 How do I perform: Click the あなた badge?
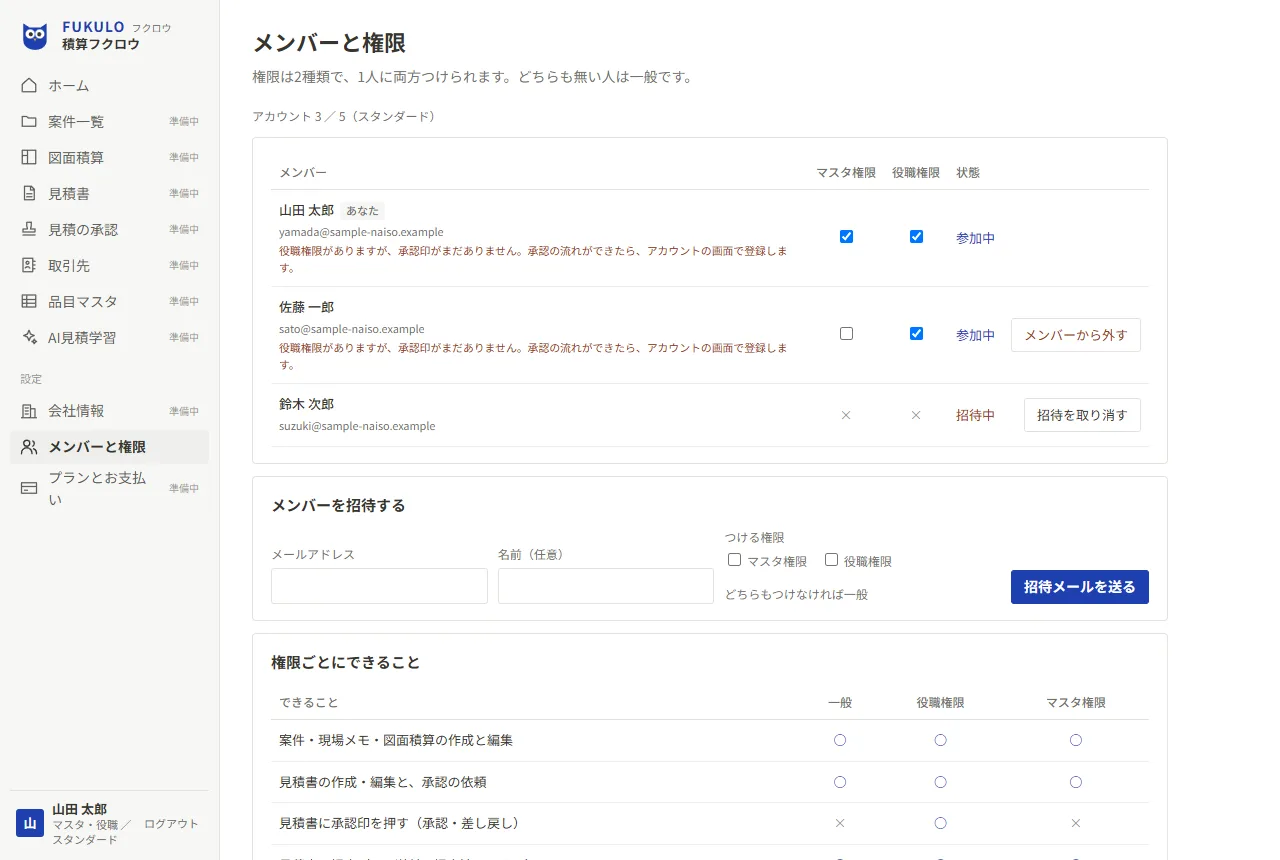(362, 211)
